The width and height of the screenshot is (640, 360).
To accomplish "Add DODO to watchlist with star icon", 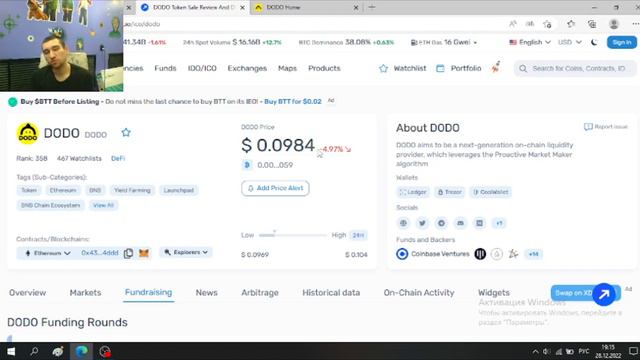I will coord(126,133).
